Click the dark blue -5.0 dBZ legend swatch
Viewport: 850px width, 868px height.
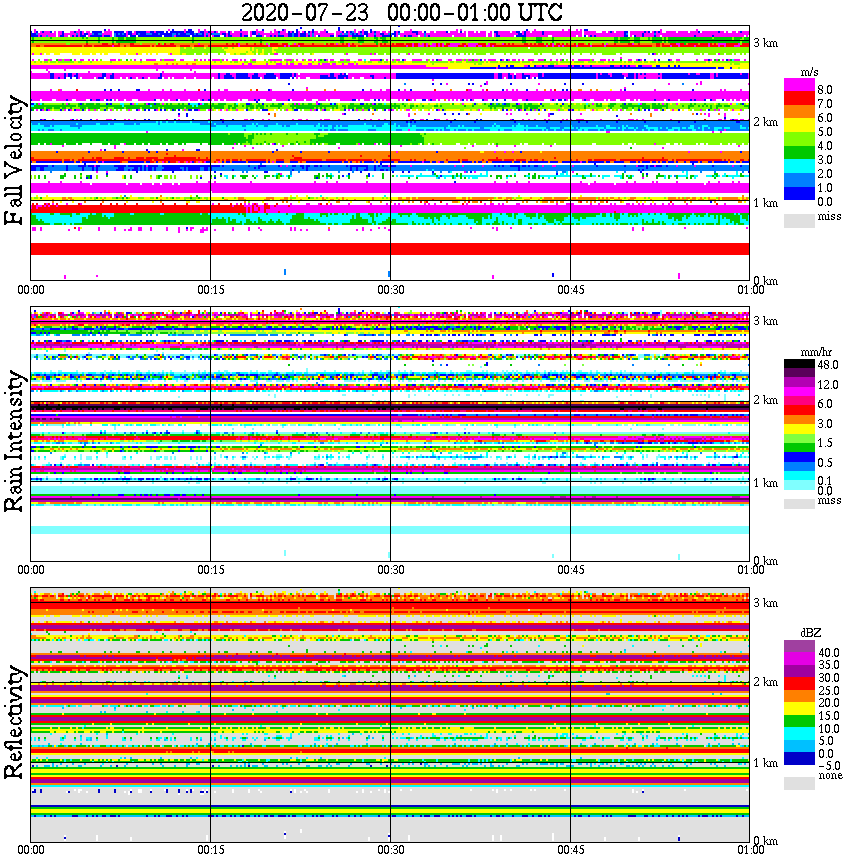(x=799, y=758)
